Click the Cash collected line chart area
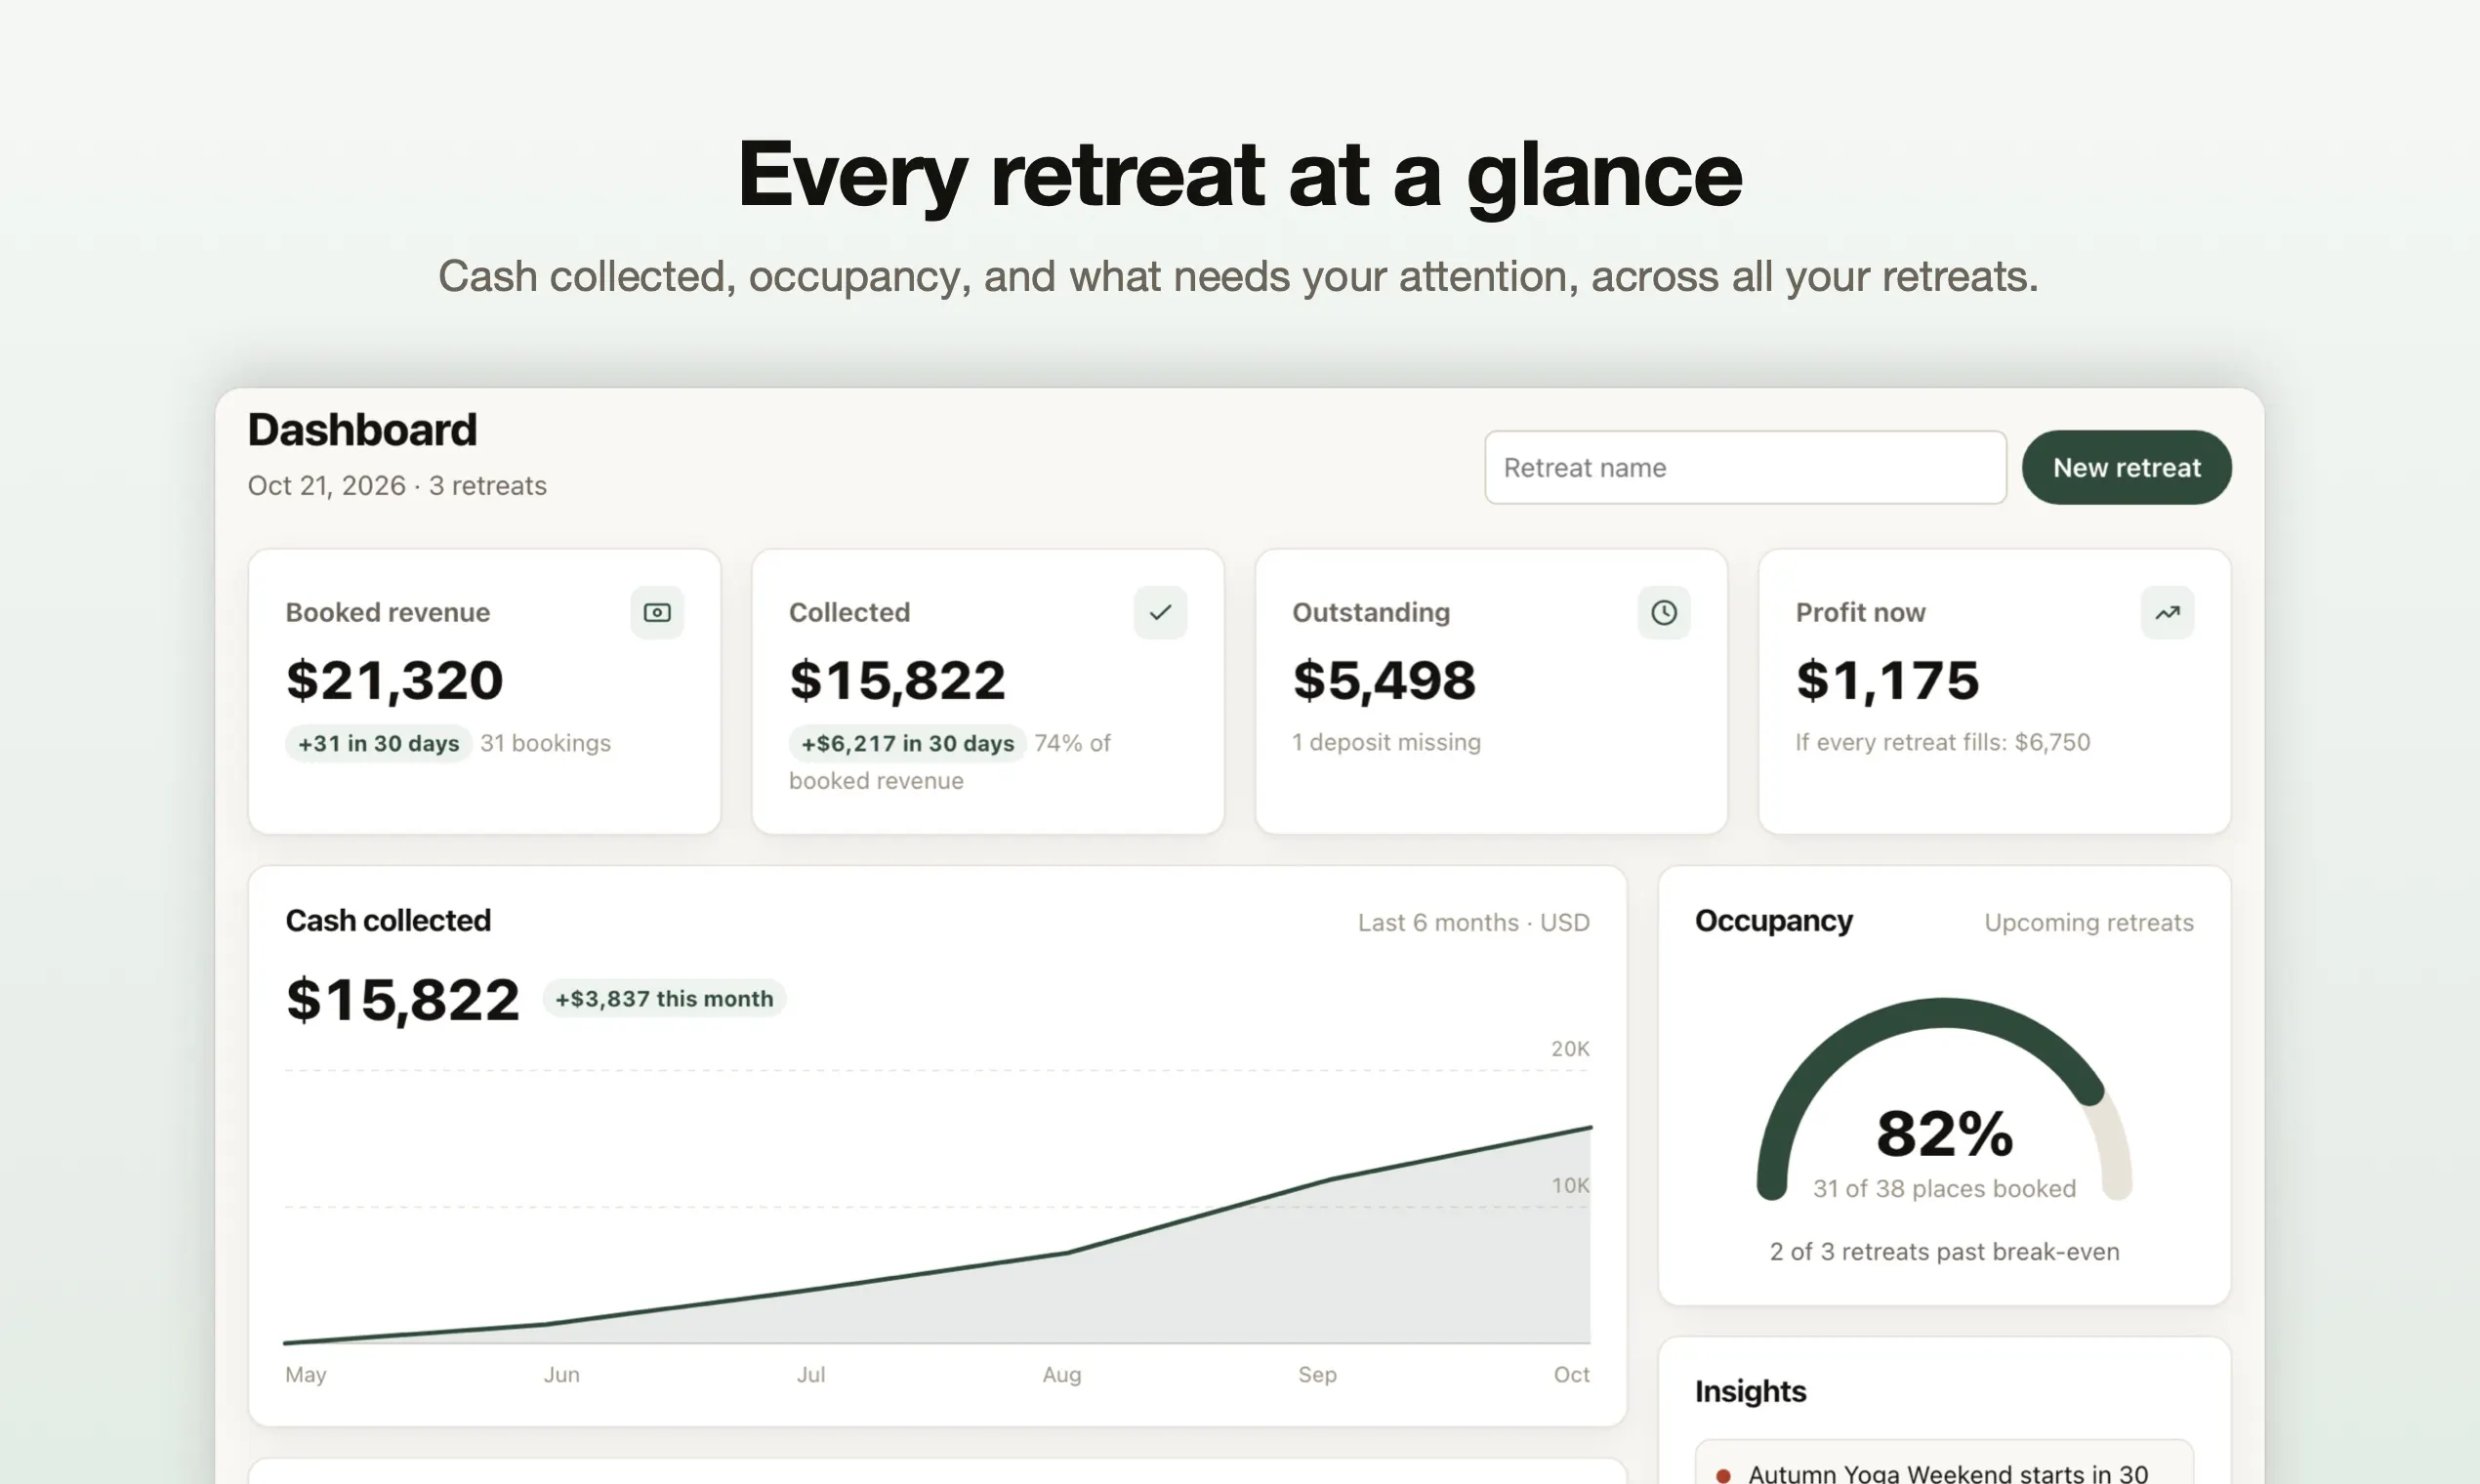The image size is (2480, 1484). pos(937,1205)
